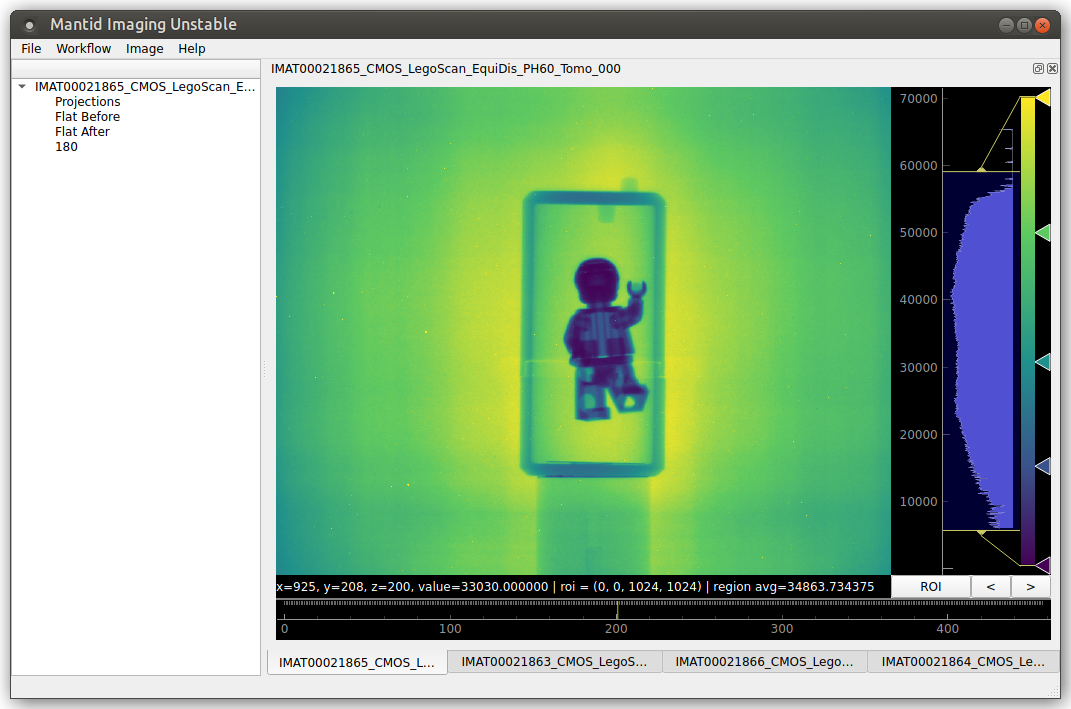Float the image dock panel
Image resolution: width=1071 pixels, height=709 pixels.
[x=1038, y=68]
